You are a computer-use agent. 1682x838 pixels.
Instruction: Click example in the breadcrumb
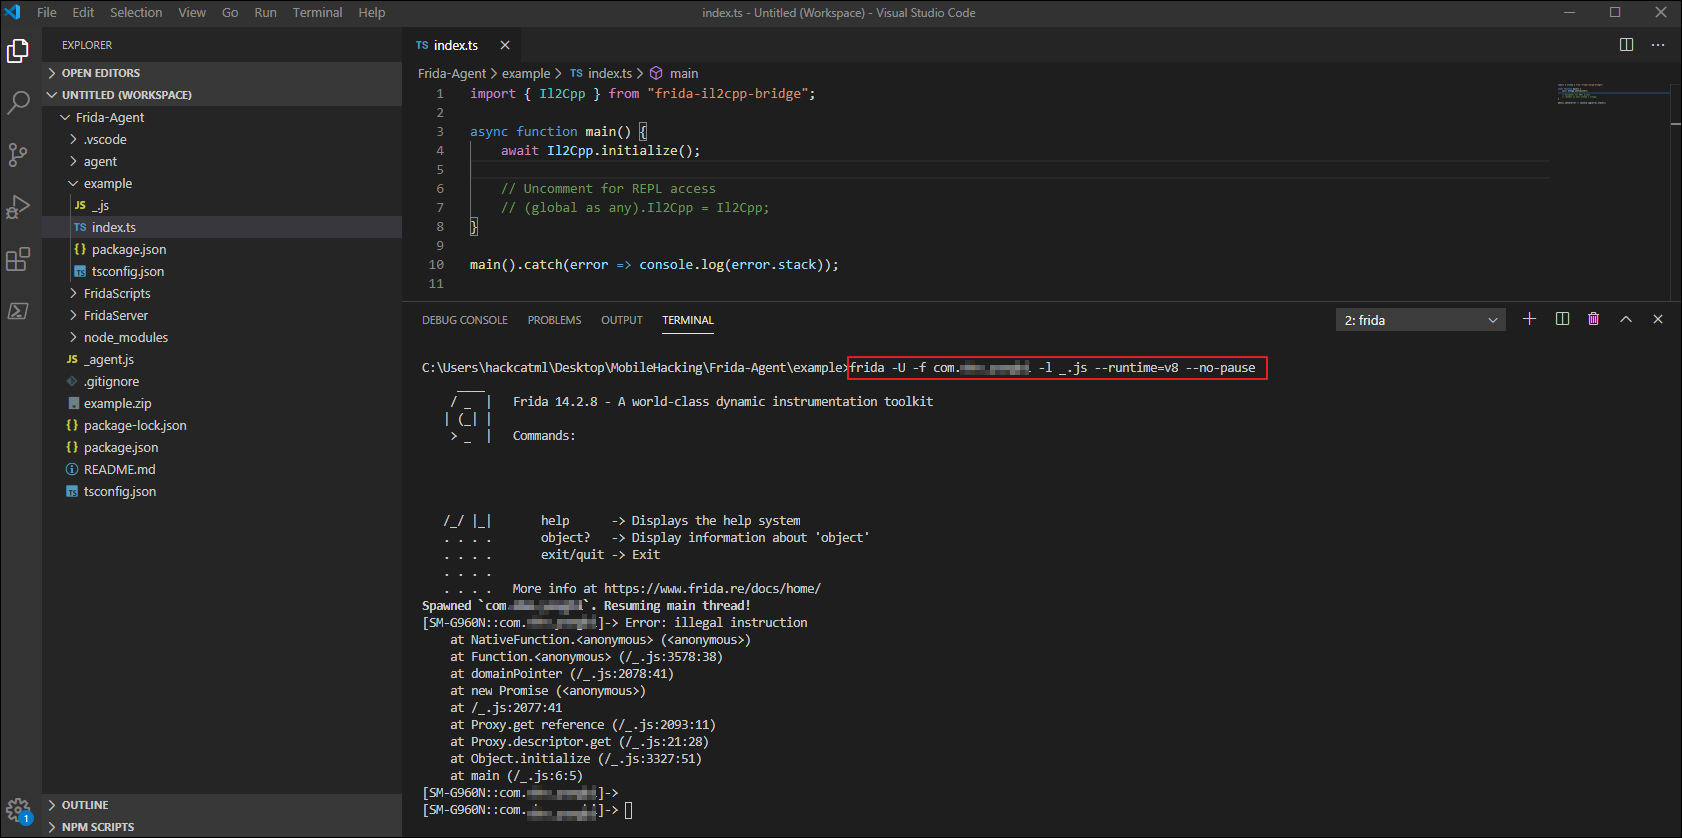pos(526,73)
